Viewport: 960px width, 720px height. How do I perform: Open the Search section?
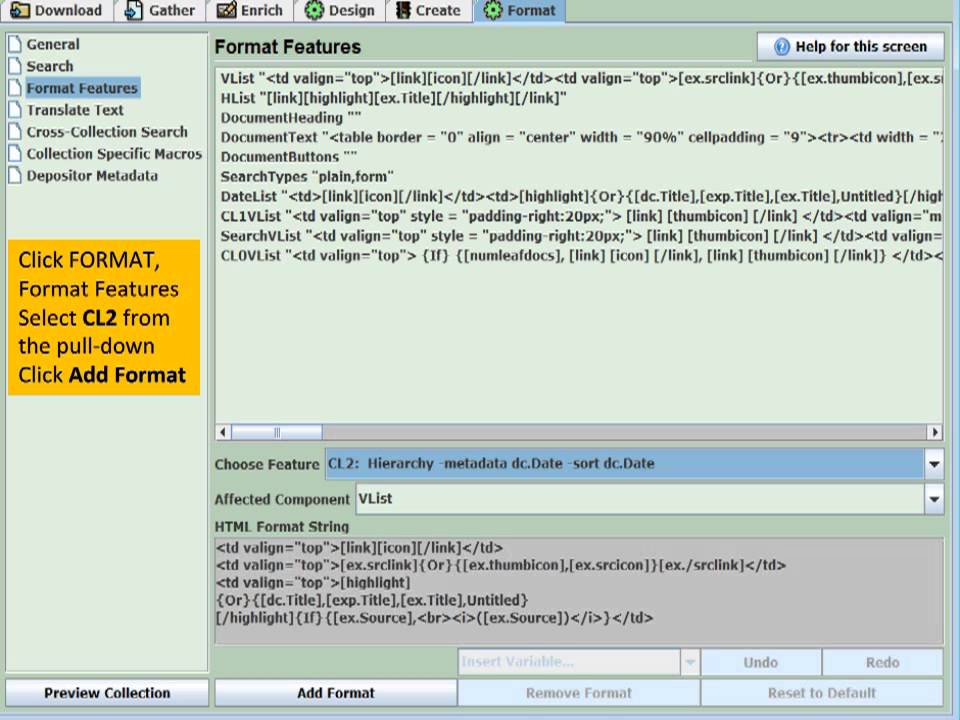50,66
